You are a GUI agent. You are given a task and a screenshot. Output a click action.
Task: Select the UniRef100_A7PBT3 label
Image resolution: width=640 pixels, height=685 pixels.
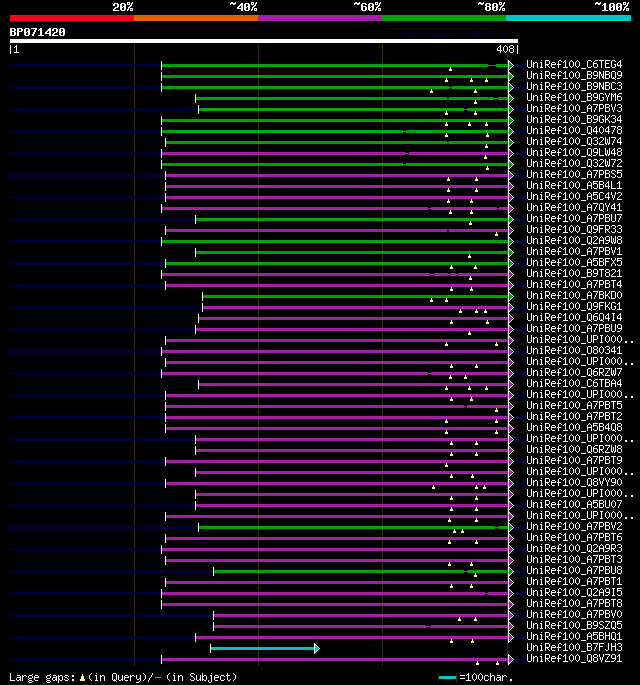click(574, 559)
